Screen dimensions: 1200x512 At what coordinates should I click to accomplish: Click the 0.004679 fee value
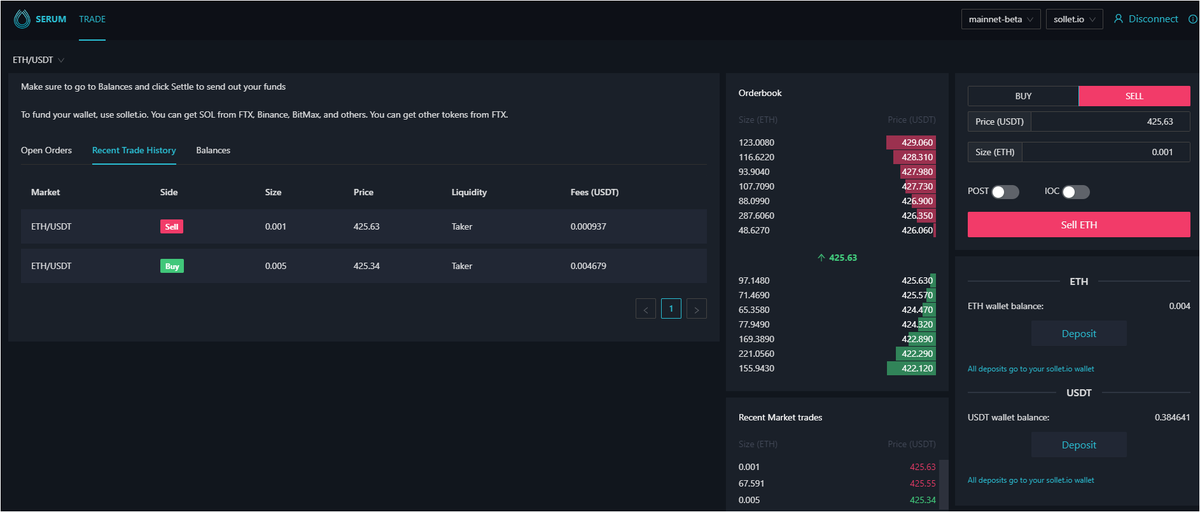pos(589,266)
